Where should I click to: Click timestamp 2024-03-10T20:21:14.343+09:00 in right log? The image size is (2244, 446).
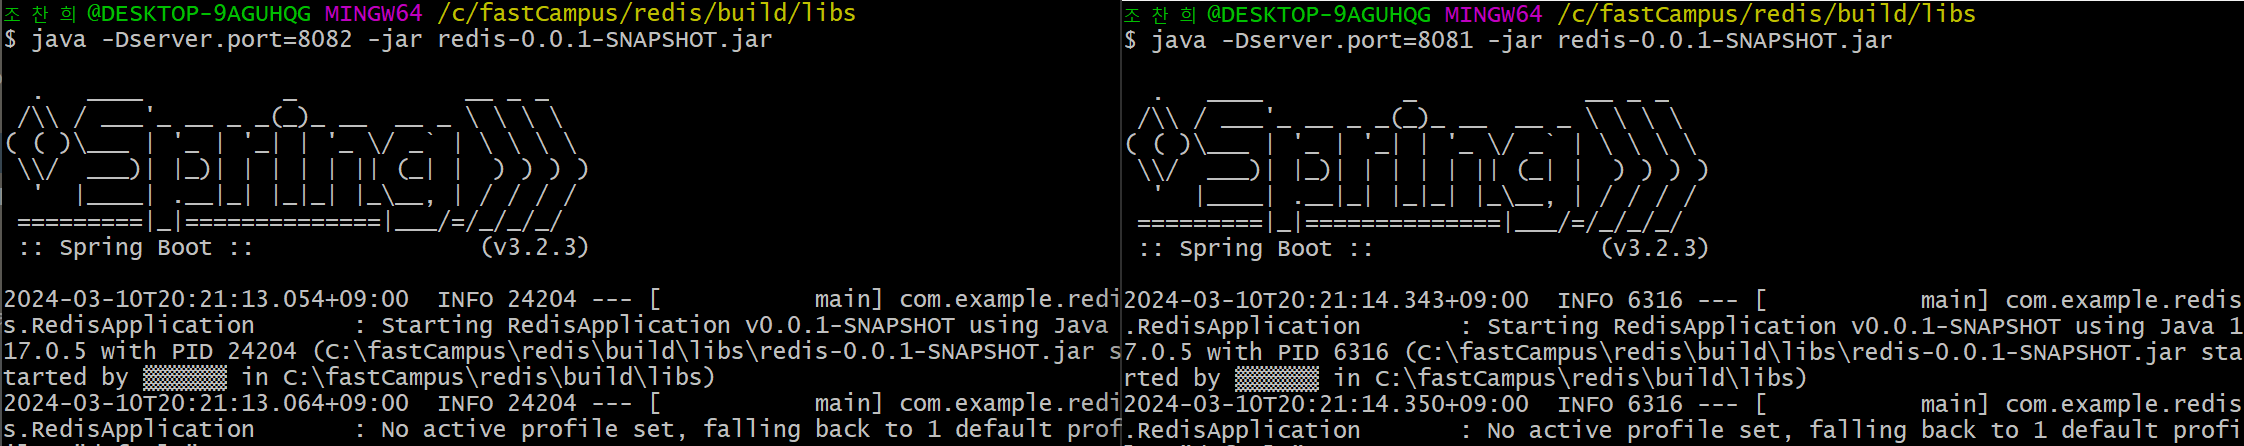tap(1326, 300)
